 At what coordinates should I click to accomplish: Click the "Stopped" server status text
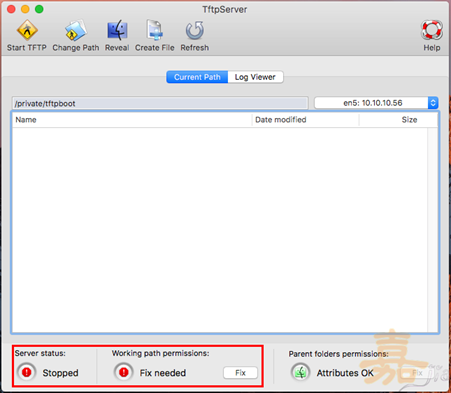(60, 373)
